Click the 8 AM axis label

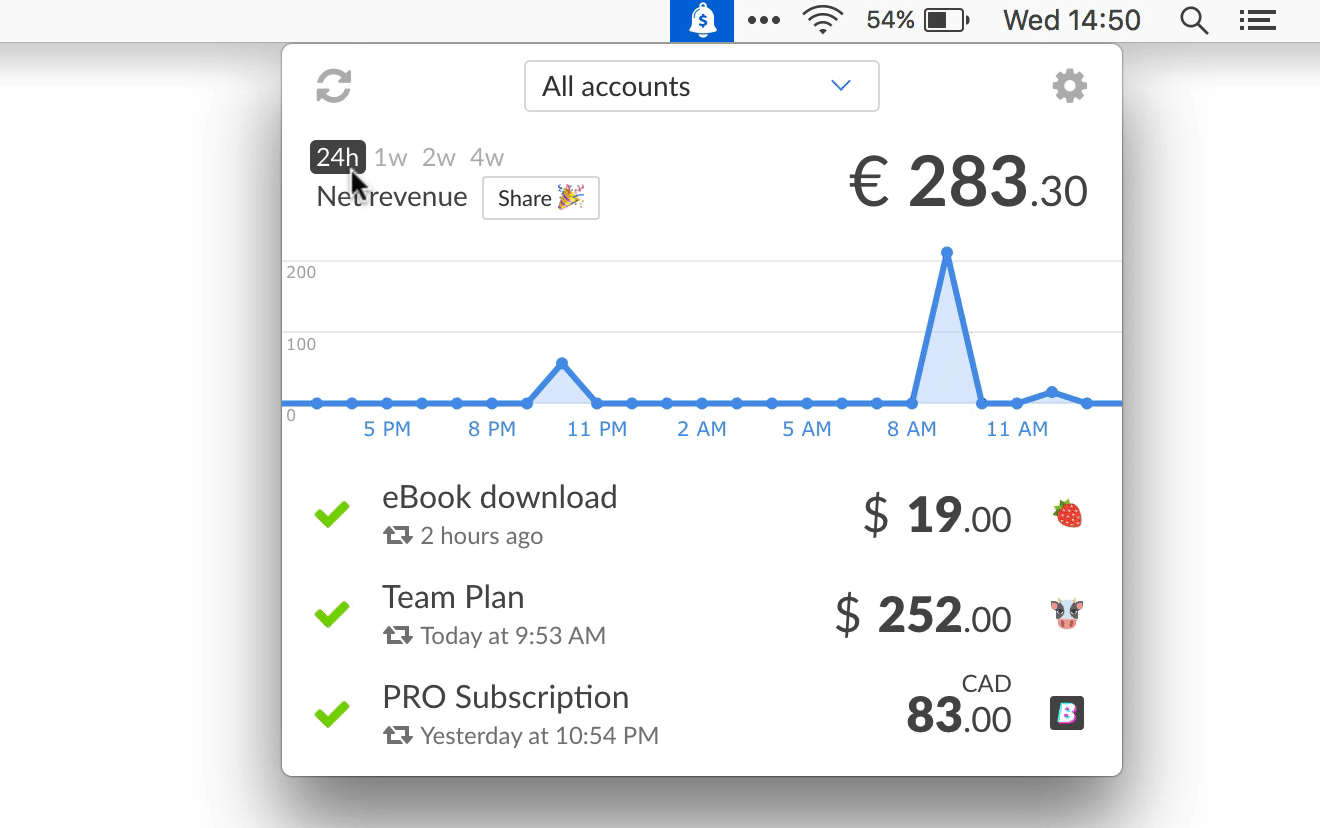(x=912, y=429)
